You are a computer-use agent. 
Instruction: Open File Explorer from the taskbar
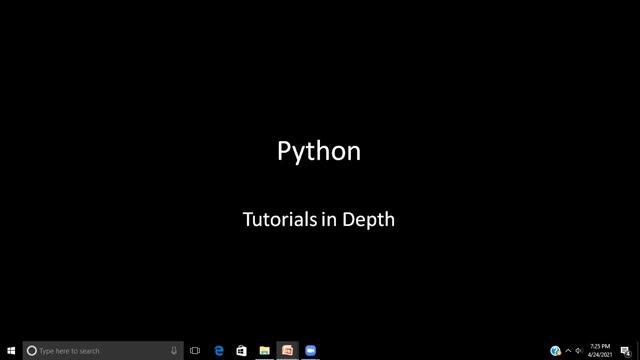click(264, 351)
